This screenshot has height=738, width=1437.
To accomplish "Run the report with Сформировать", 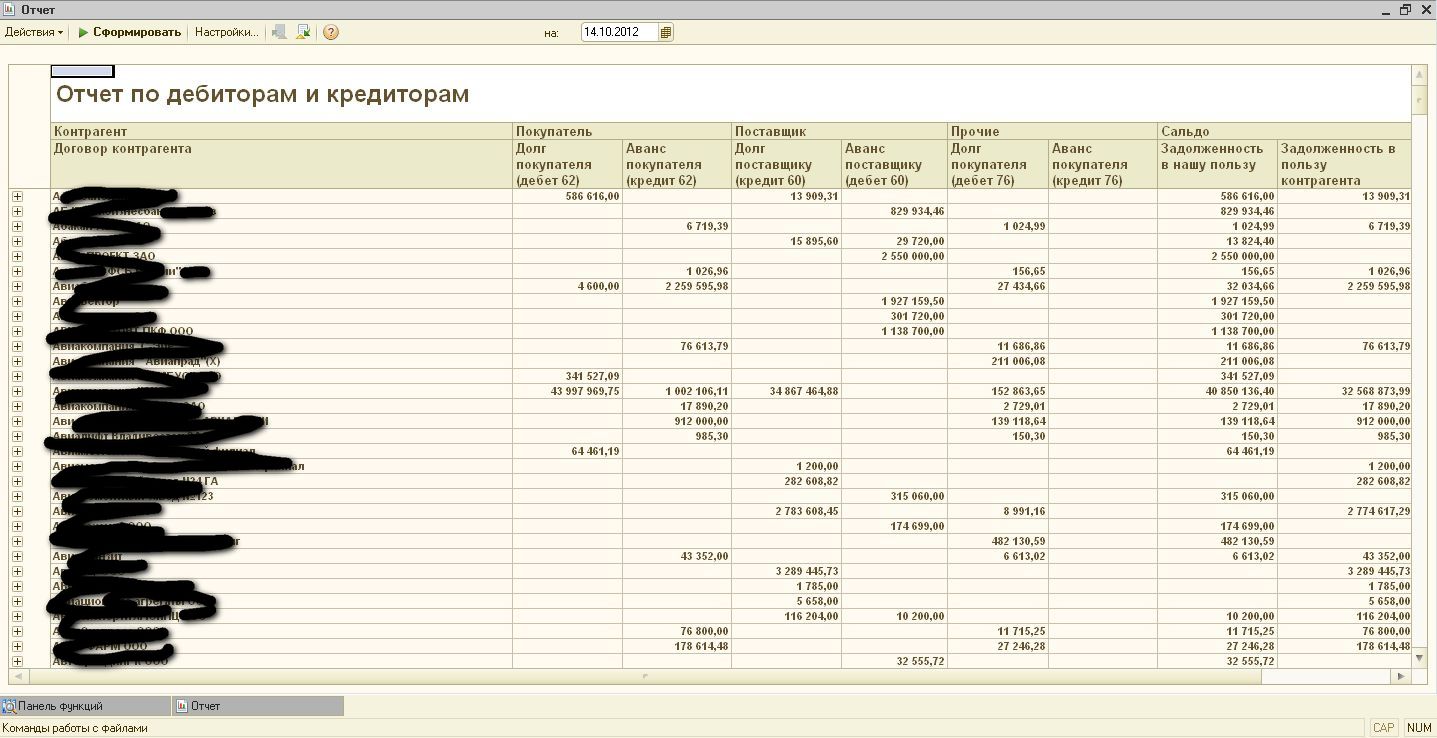I will [130, 32].
